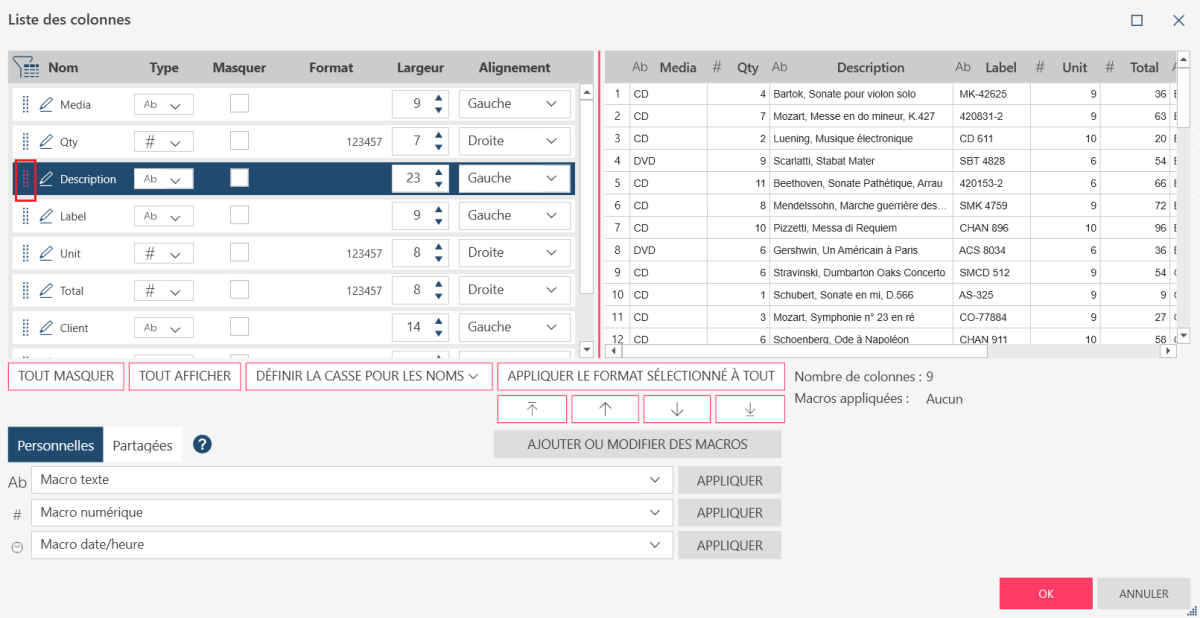Click the drag handle of Description row
Image resolution: width=1200 pixels, height=618 pixels.
tap(26, 179)
